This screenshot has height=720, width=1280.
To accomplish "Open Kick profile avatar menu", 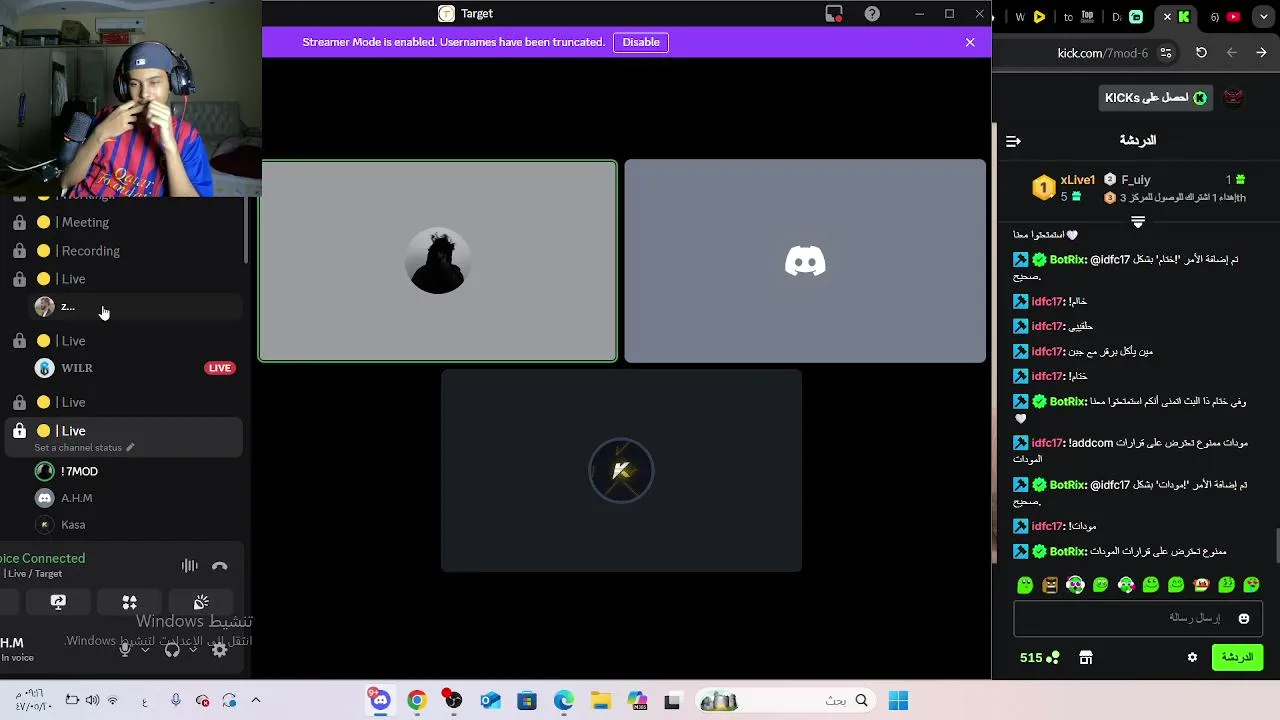I will pos(1233,97).
